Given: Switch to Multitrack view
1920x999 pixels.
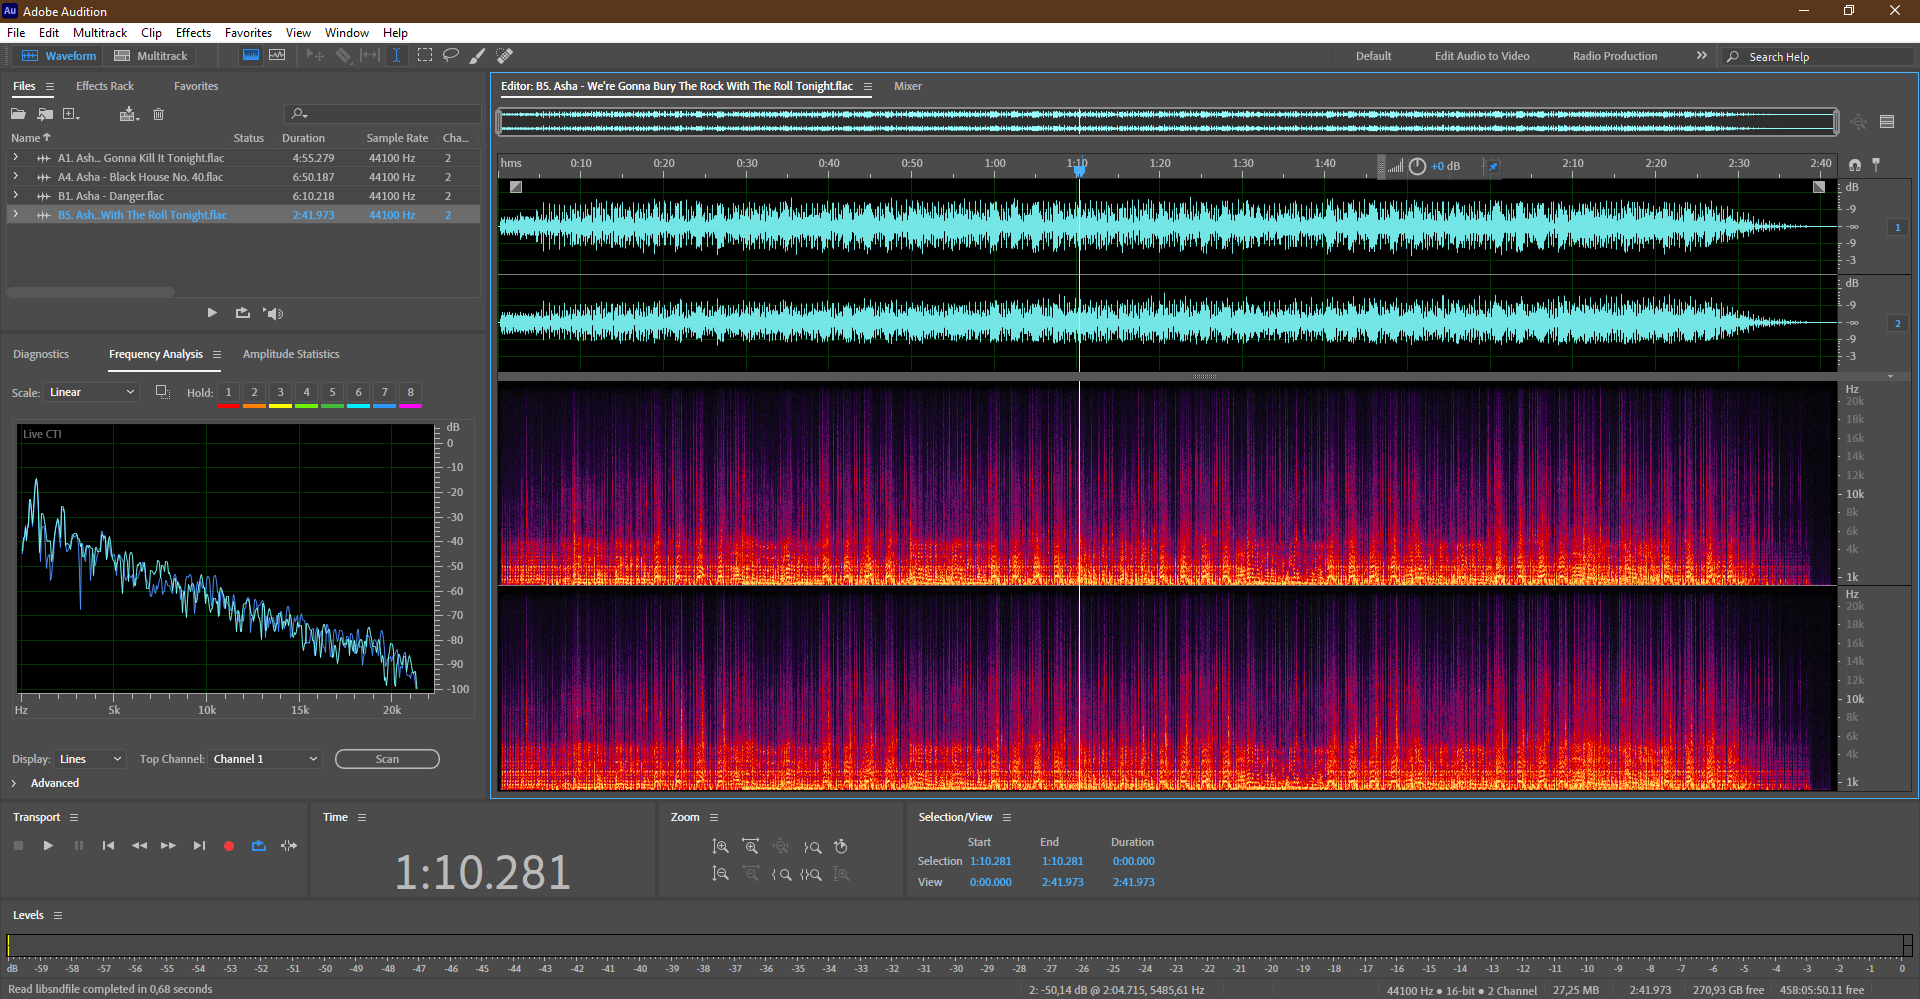Looking at the screenshot, I should (151, 56).
